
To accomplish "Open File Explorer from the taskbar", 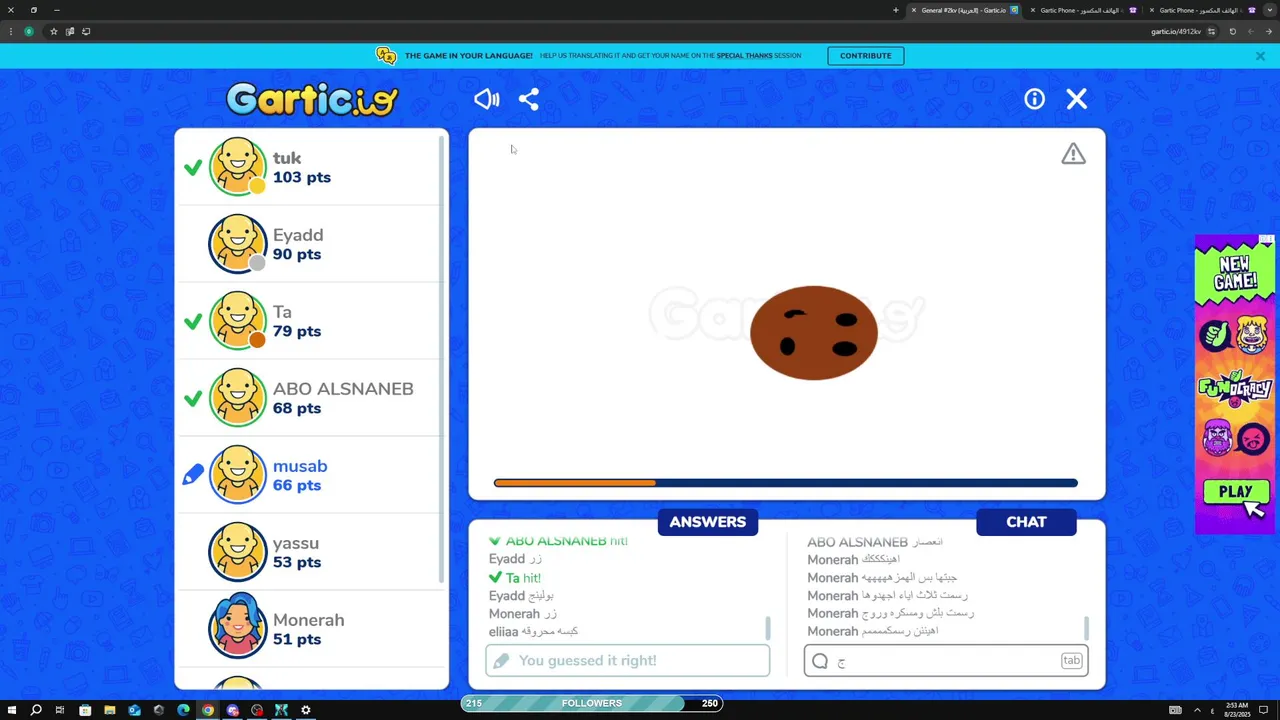I will pyautogui.click(x=109, y=710).
